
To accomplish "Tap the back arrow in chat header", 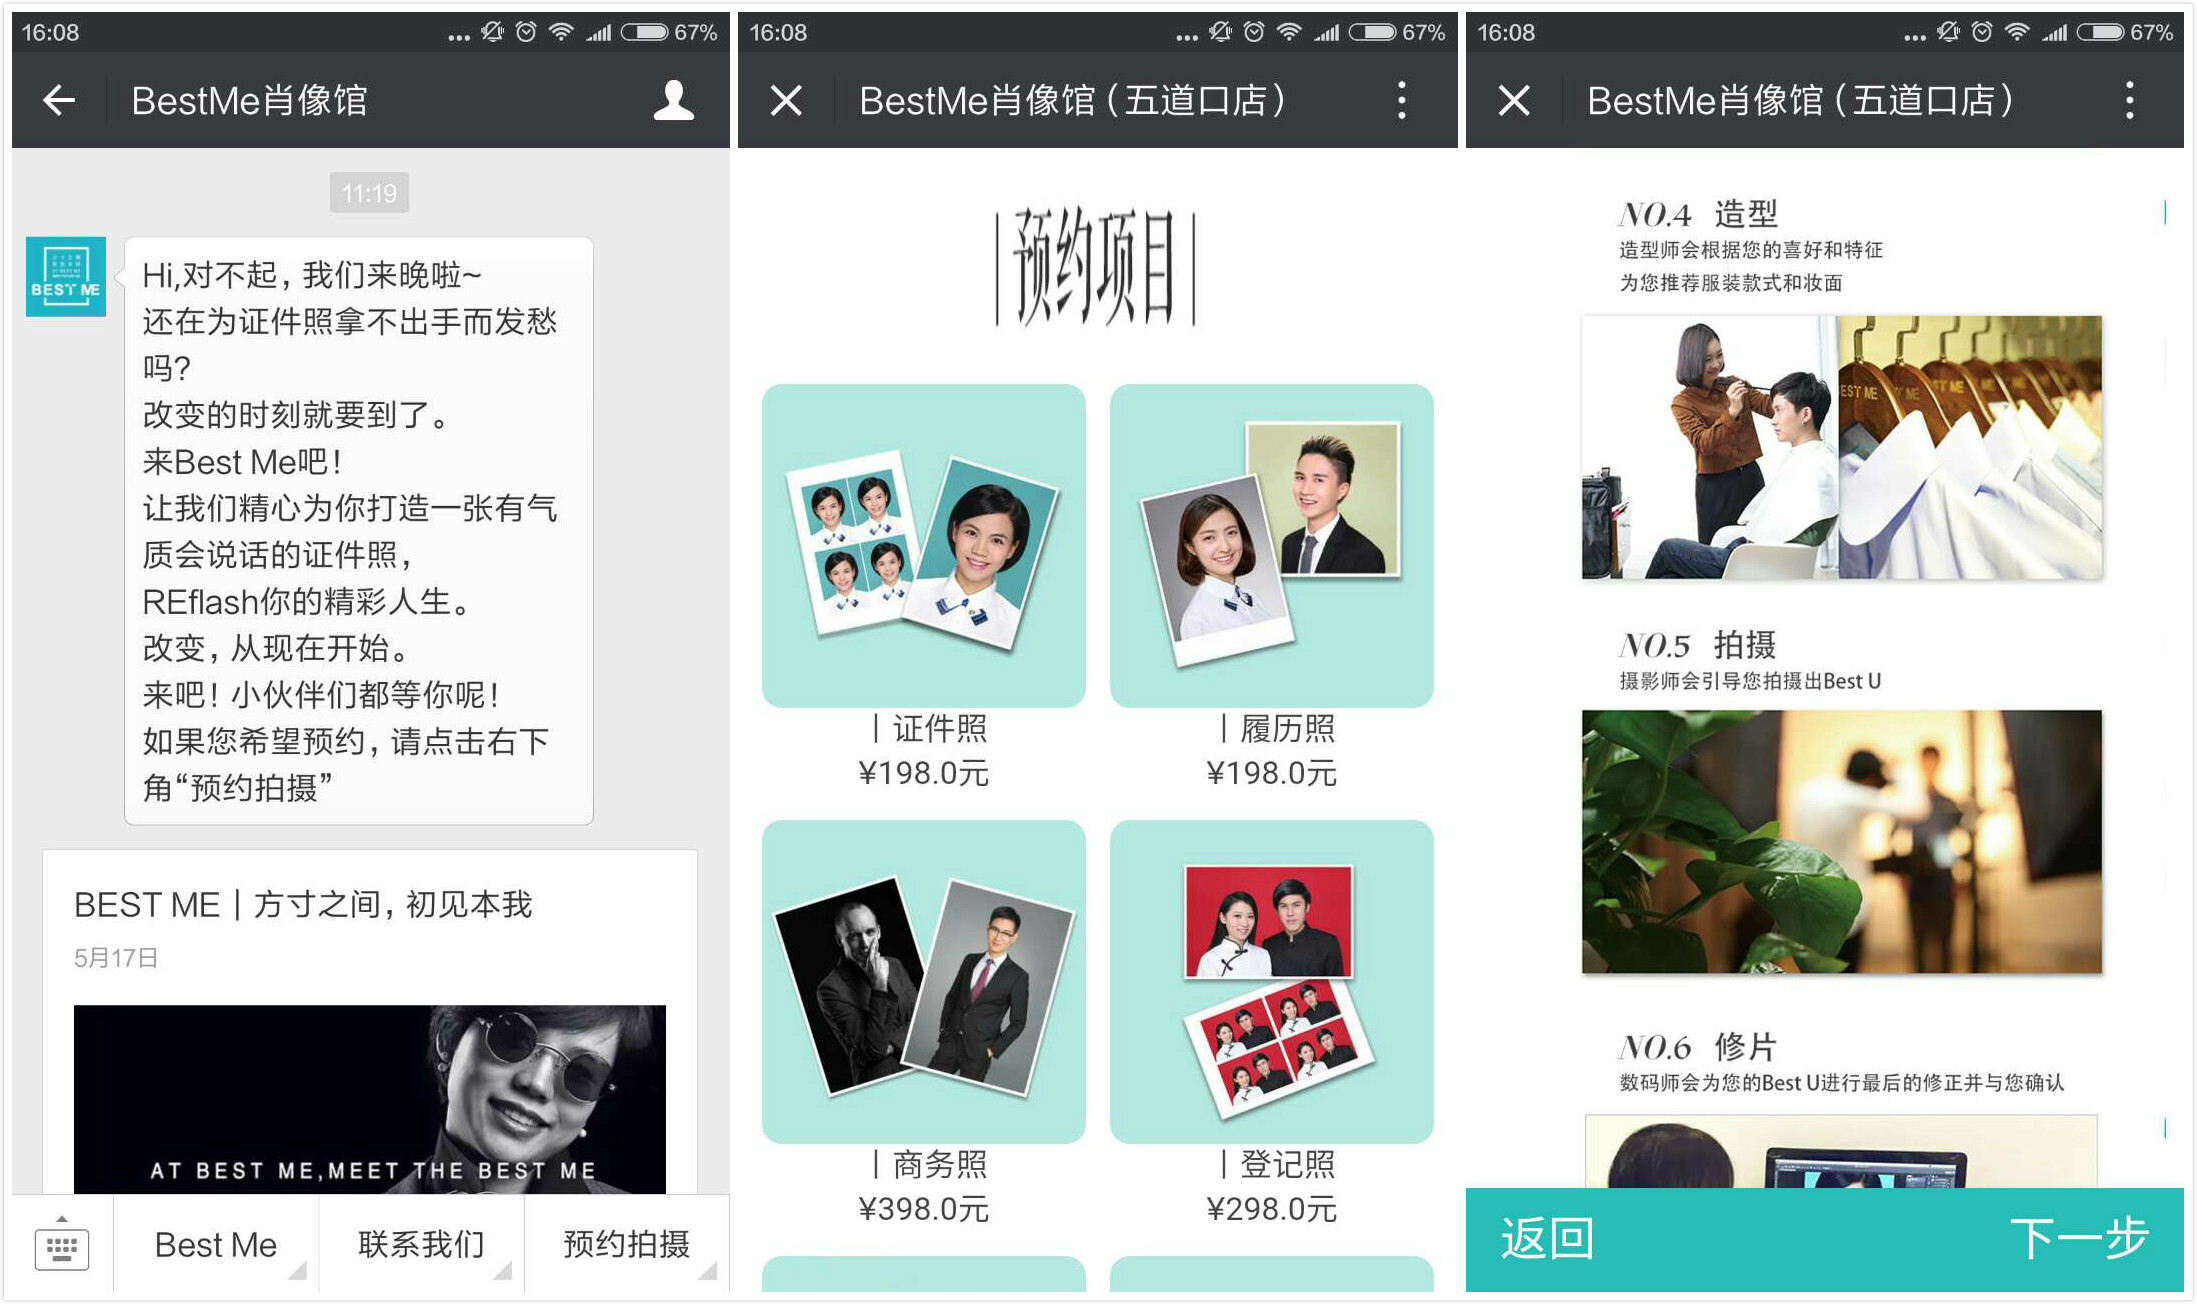I will (x=59, y=100).
